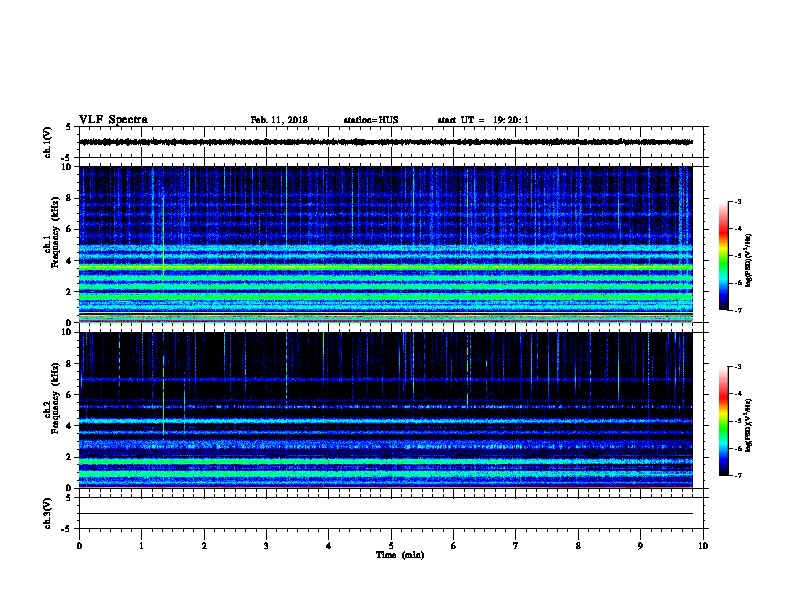Click the time-axis tick label "10"
The height and width of the screenshot is (612, 792).
tap(703, 545)
